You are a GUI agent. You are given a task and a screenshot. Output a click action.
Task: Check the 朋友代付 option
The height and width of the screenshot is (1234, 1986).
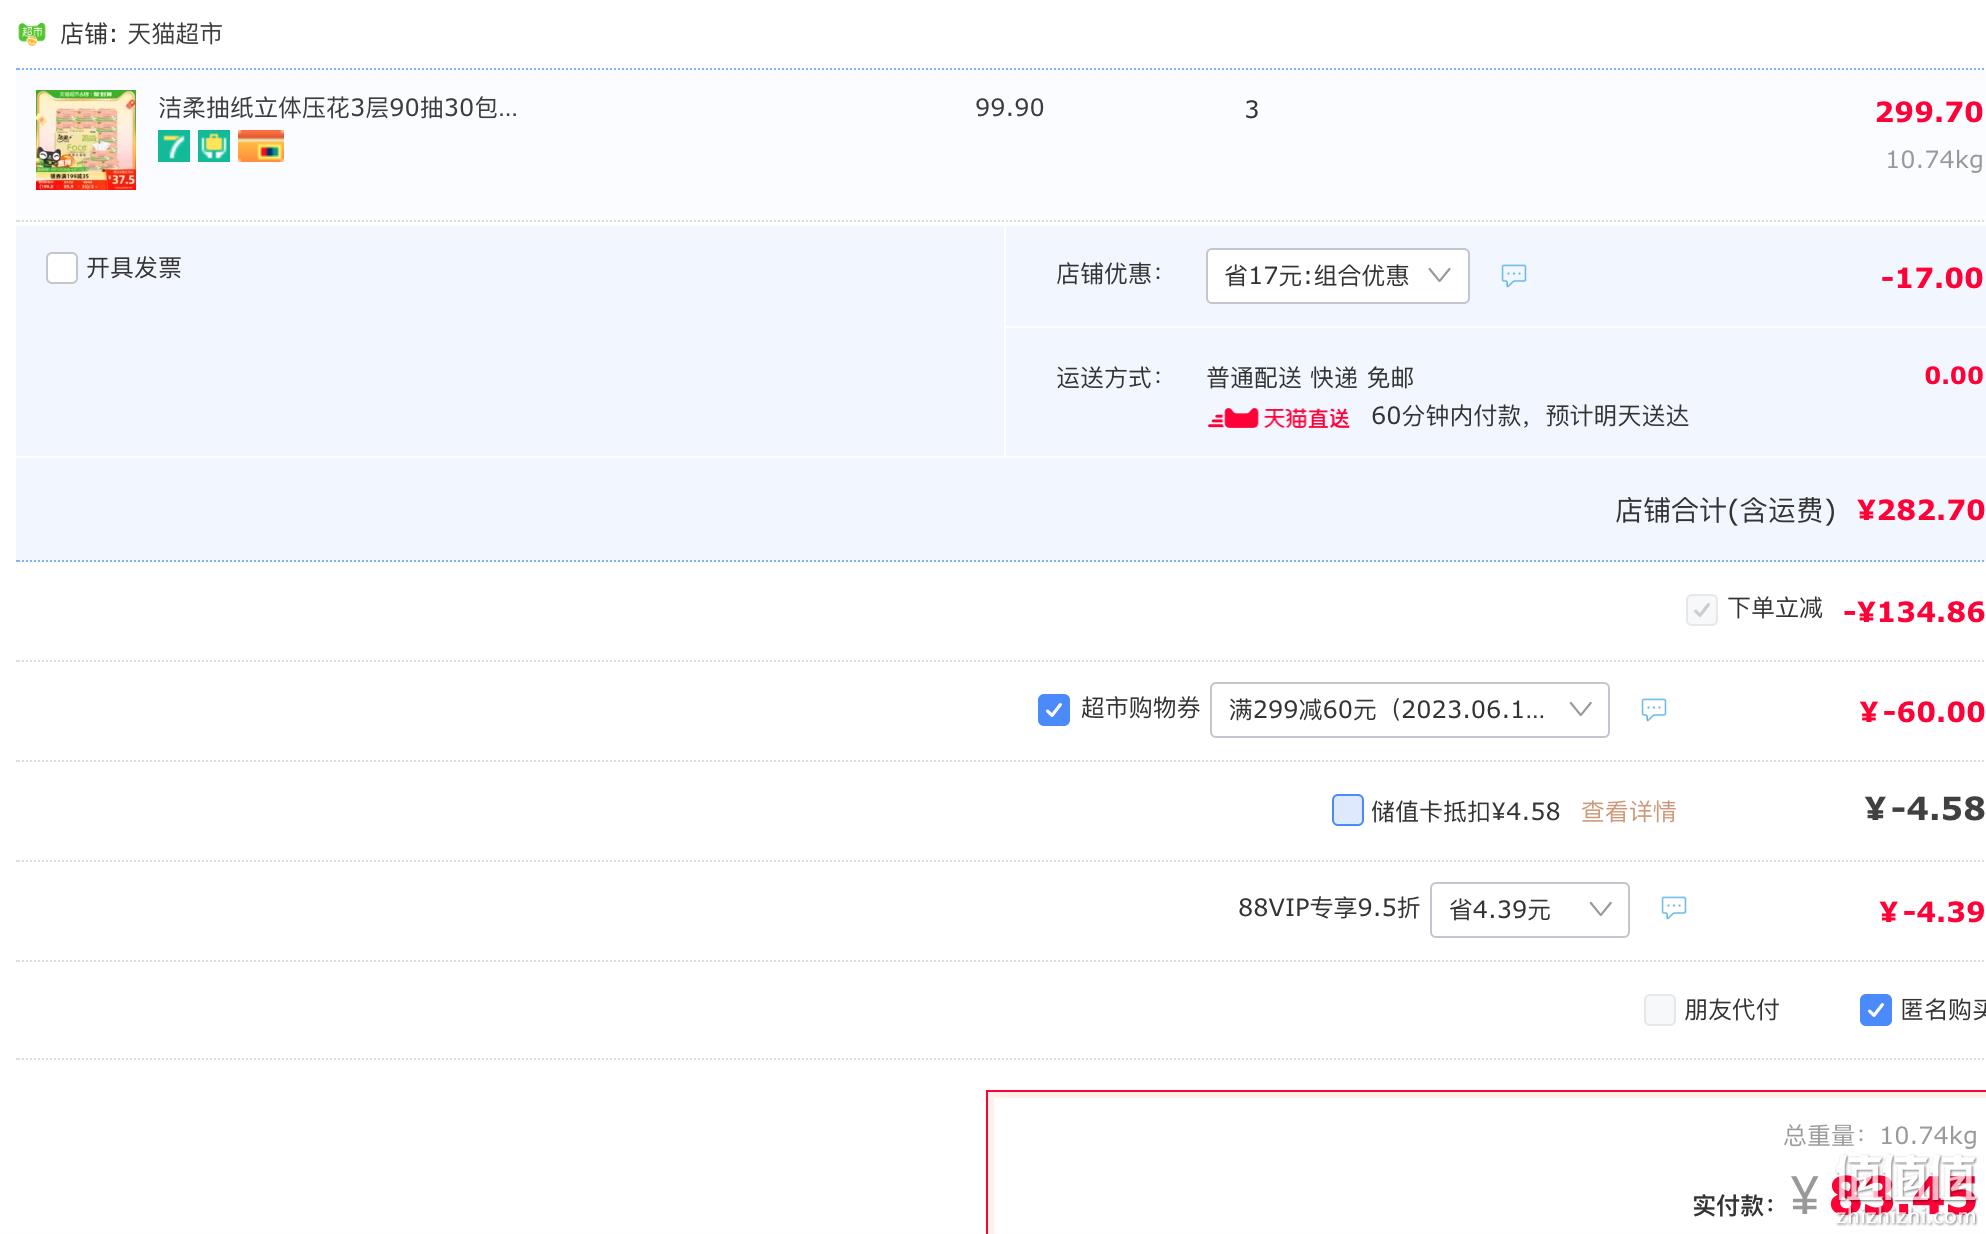click(1660, 1010)
